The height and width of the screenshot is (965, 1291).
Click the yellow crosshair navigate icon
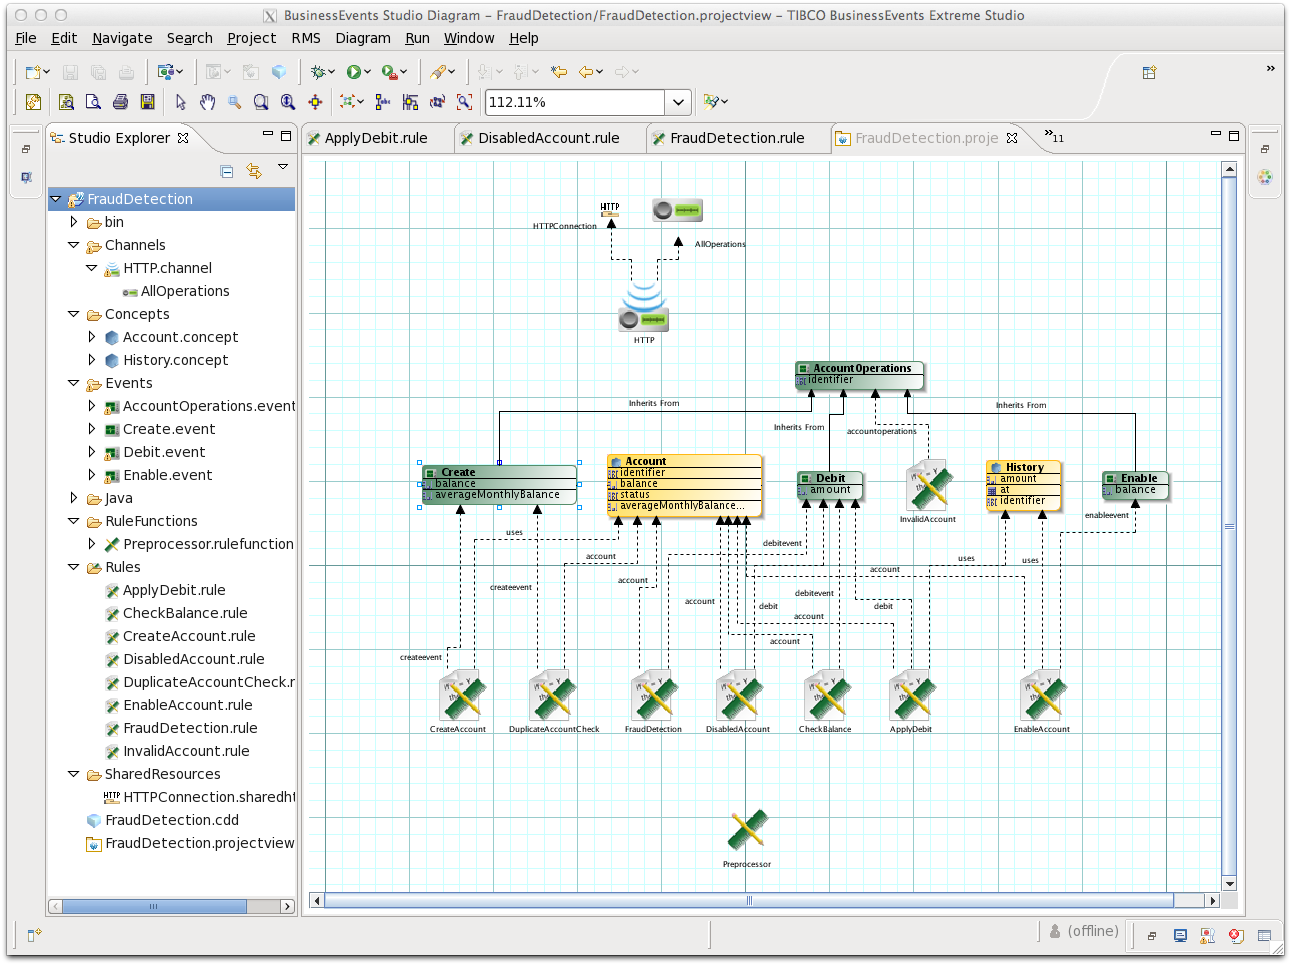(315, 102)
